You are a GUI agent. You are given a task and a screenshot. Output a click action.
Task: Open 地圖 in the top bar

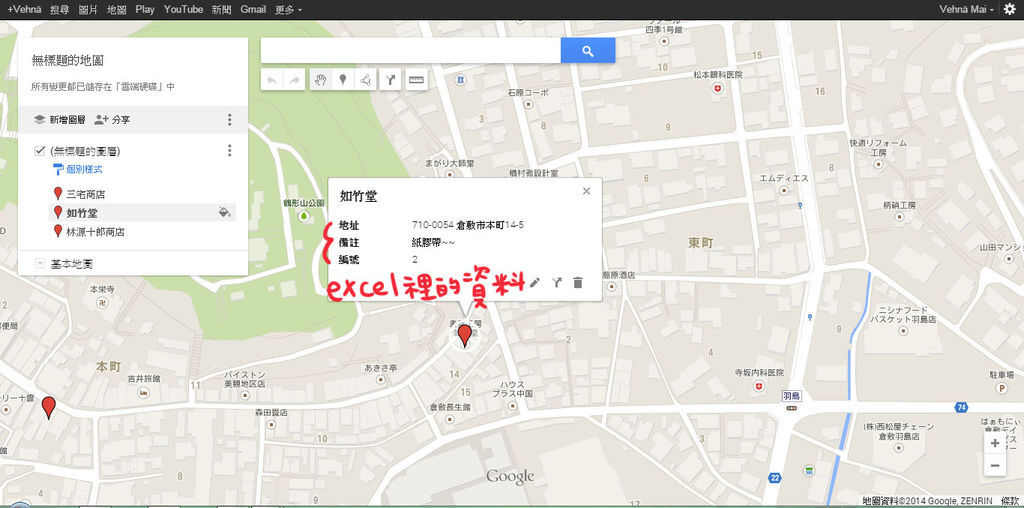116,9
